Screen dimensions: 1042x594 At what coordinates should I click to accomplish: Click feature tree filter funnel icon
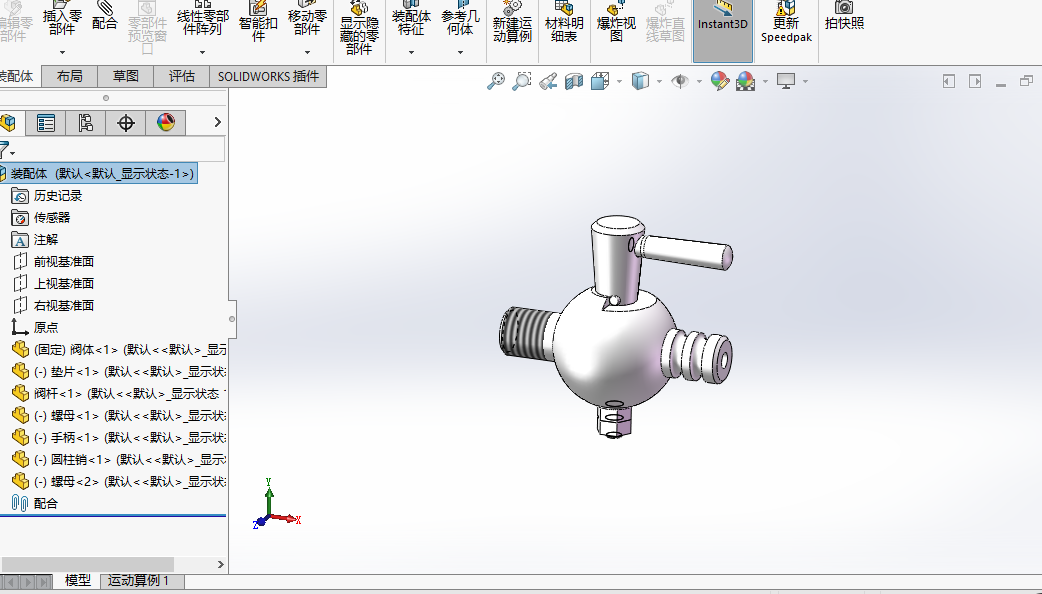(x=7, y=149)
